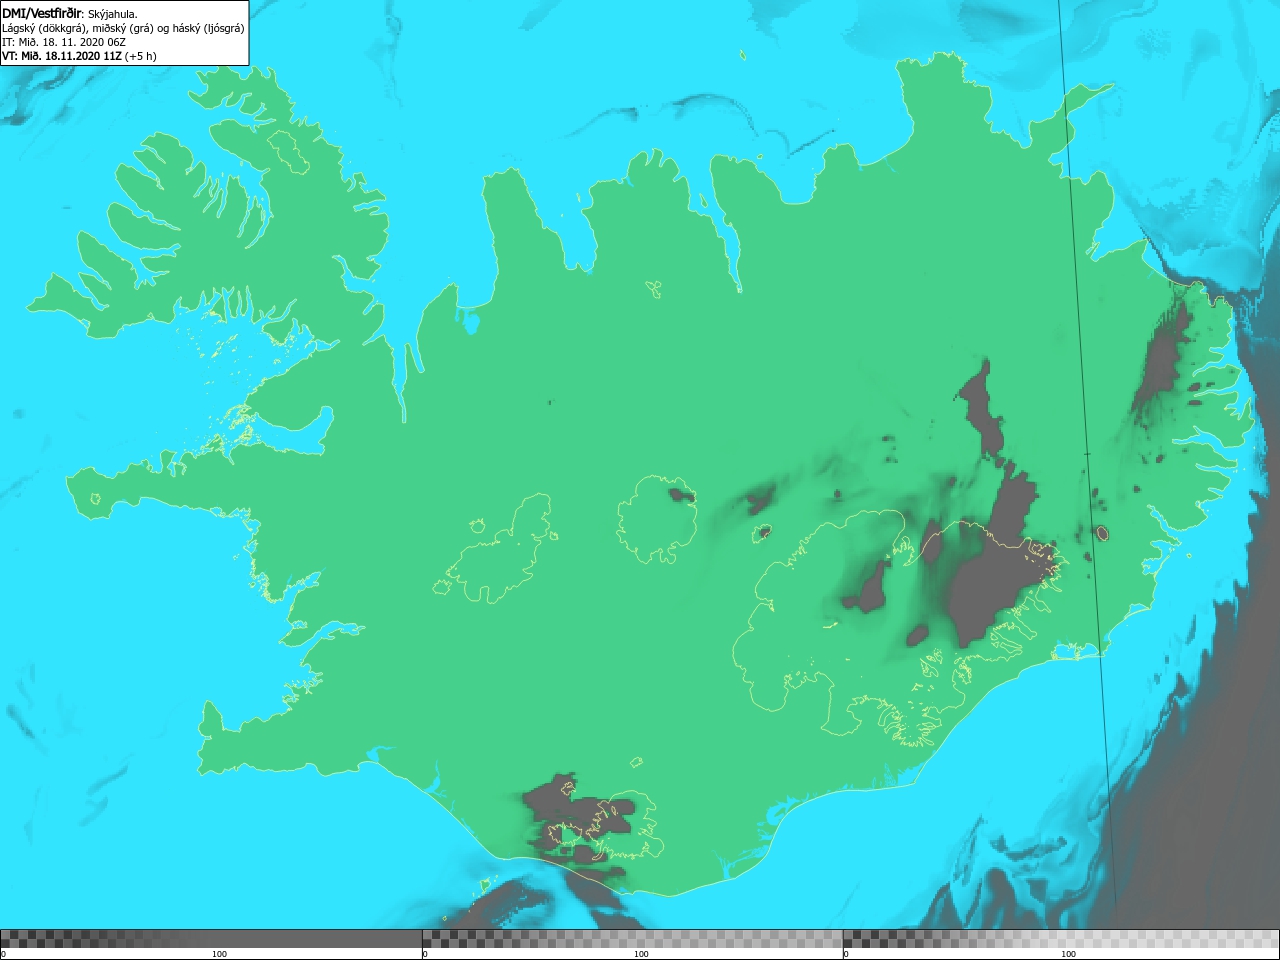Screen dimensions: 1280x960
Task: Click the light gray high-cloud color scale bar
Action: tap(1061, 939)
